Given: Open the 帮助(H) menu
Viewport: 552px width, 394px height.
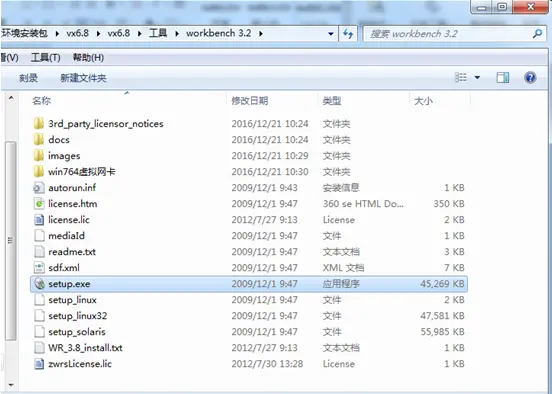Looking at the screenshot, I should pyautogui.click(x=88, y=57).
